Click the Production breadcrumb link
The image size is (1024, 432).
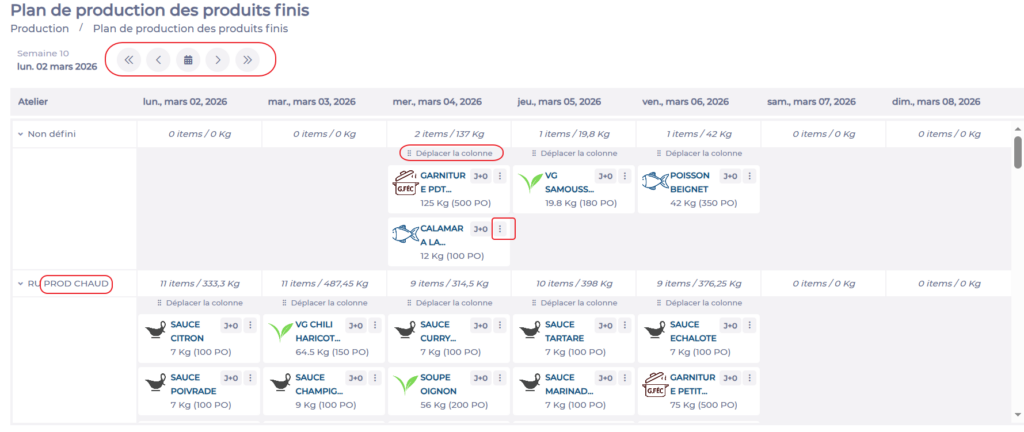pyautogui.click(x=39, y=29)
